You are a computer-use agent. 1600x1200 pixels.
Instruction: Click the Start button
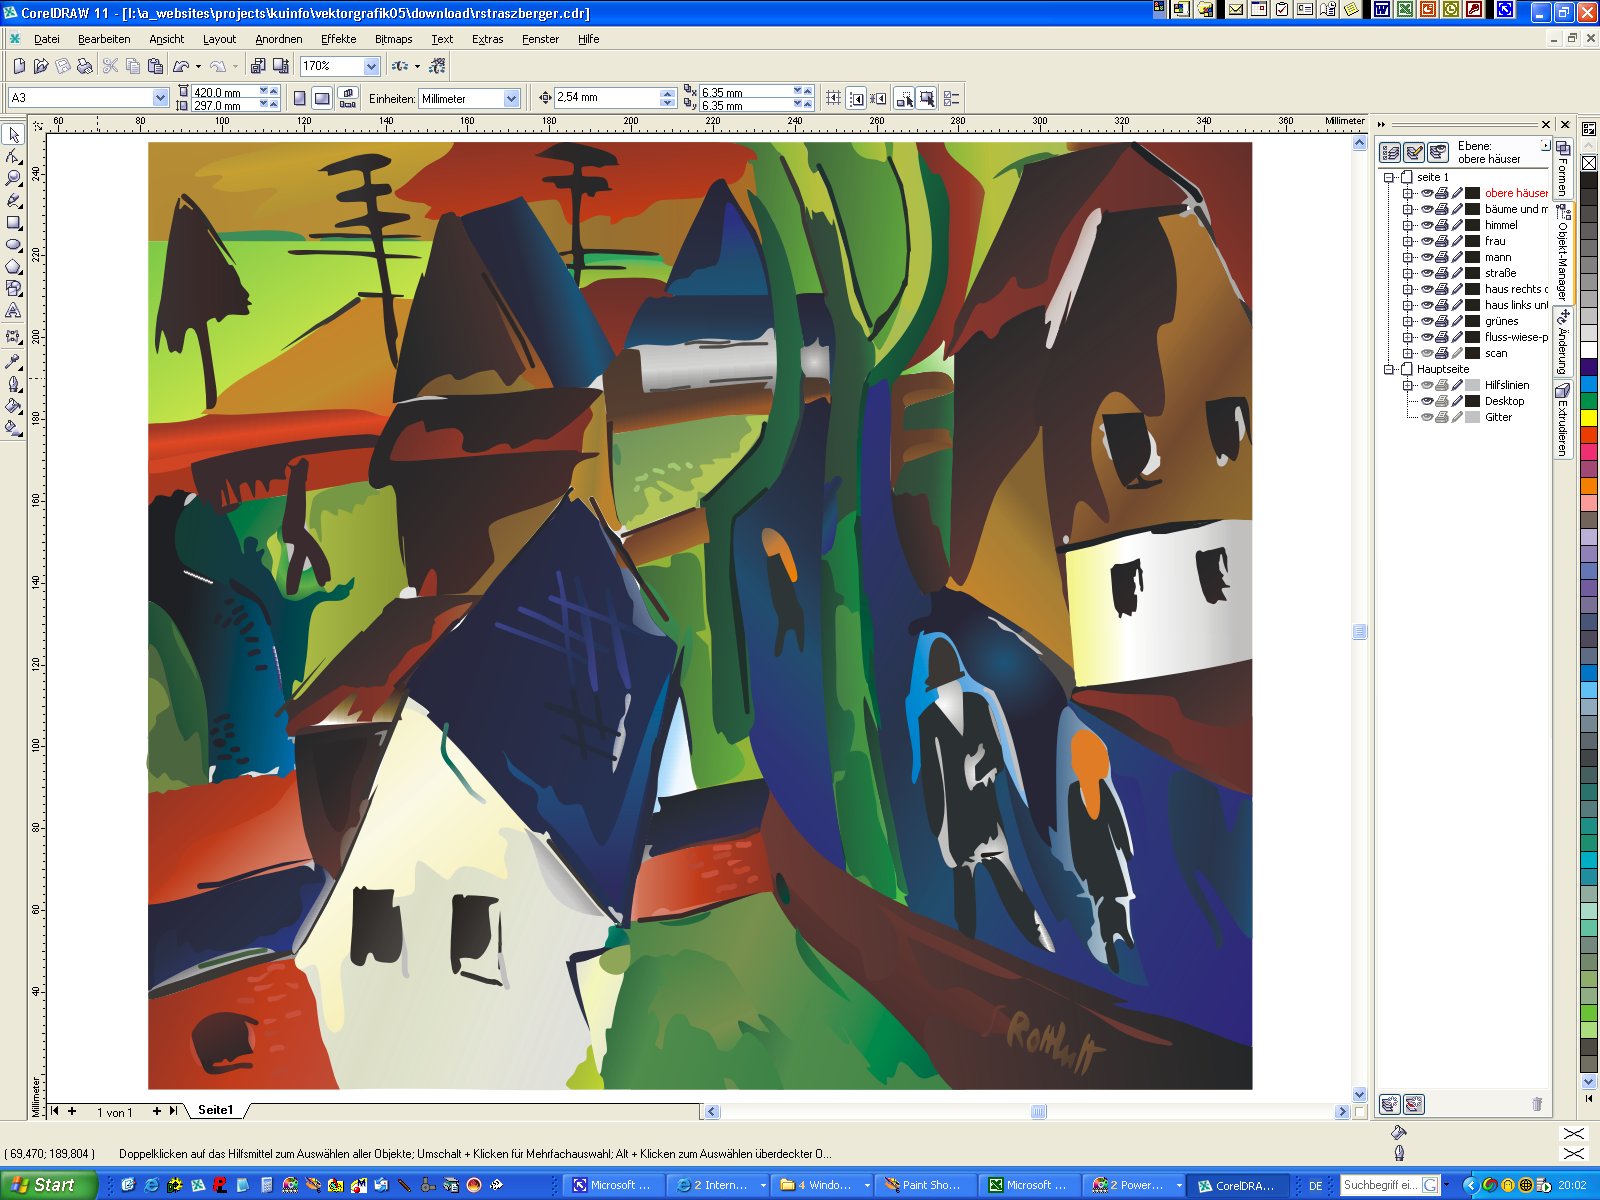[x=47, y=1185]
